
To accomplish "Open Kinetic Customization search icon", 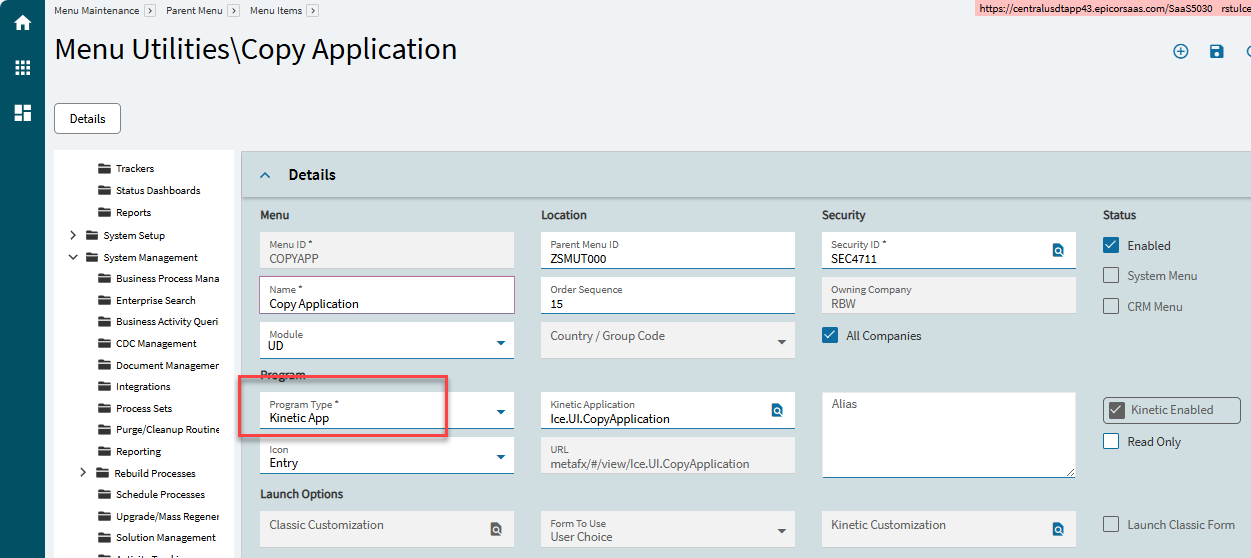I will [x=1058, y=529].
